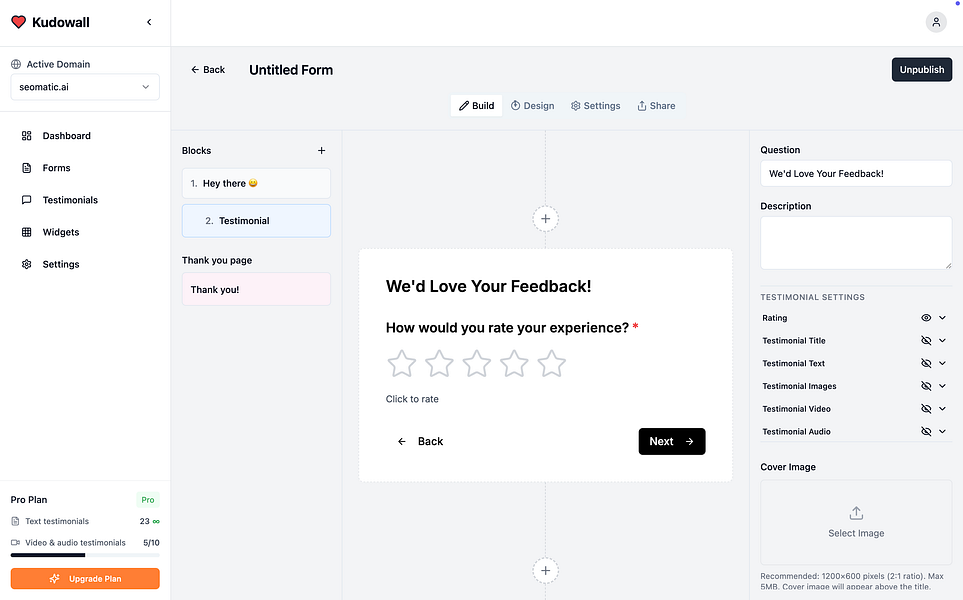The height and width of the screenshot is (600, 963).
Task: Open the Active Domain dropdown
Action: click(85, 87)
